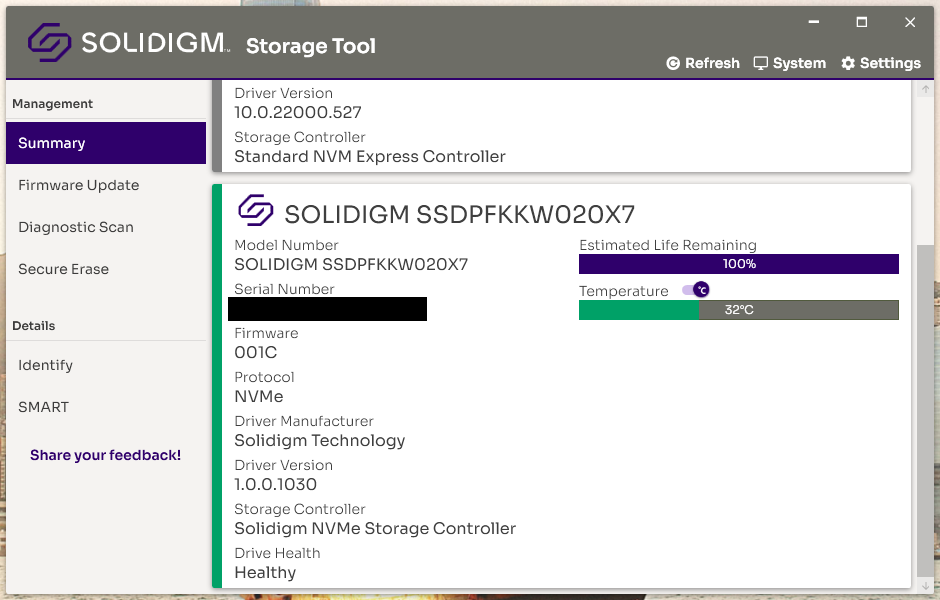Click scrollbar down arrow

[925, 585]
